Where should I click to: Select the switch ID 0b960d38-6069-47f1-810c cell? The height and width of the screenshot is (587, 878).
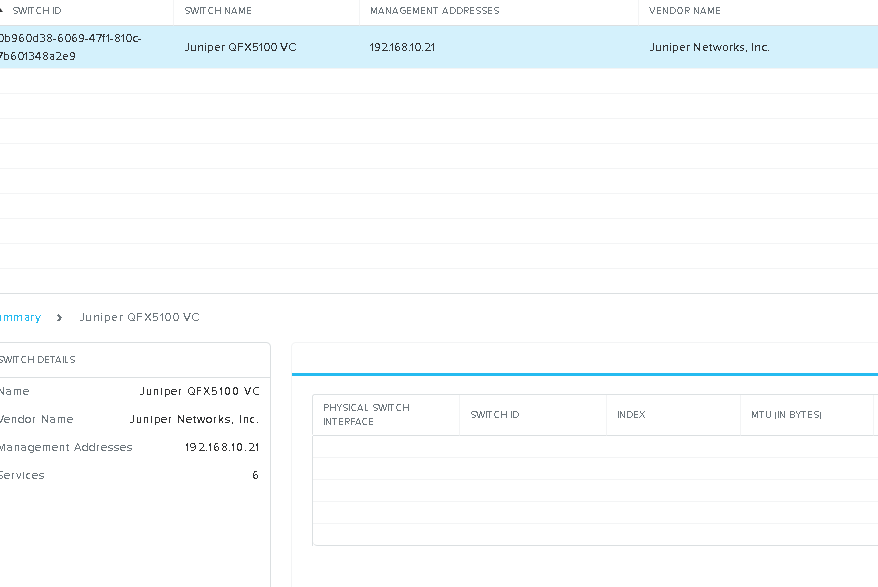coord(70,47)
